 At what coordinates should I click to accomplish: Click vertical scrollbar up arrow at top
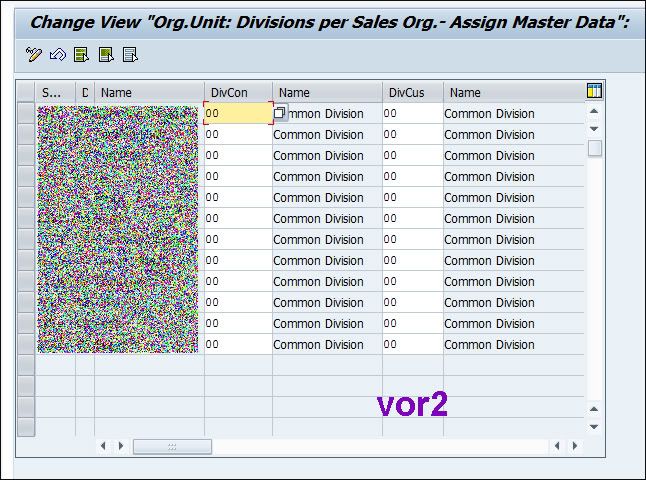[594, 111]
